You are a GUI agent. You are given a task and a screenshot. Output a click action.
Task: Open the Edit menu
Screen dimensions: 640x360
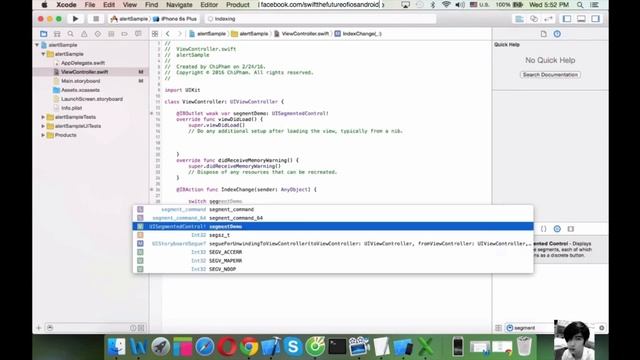(109, 5)
